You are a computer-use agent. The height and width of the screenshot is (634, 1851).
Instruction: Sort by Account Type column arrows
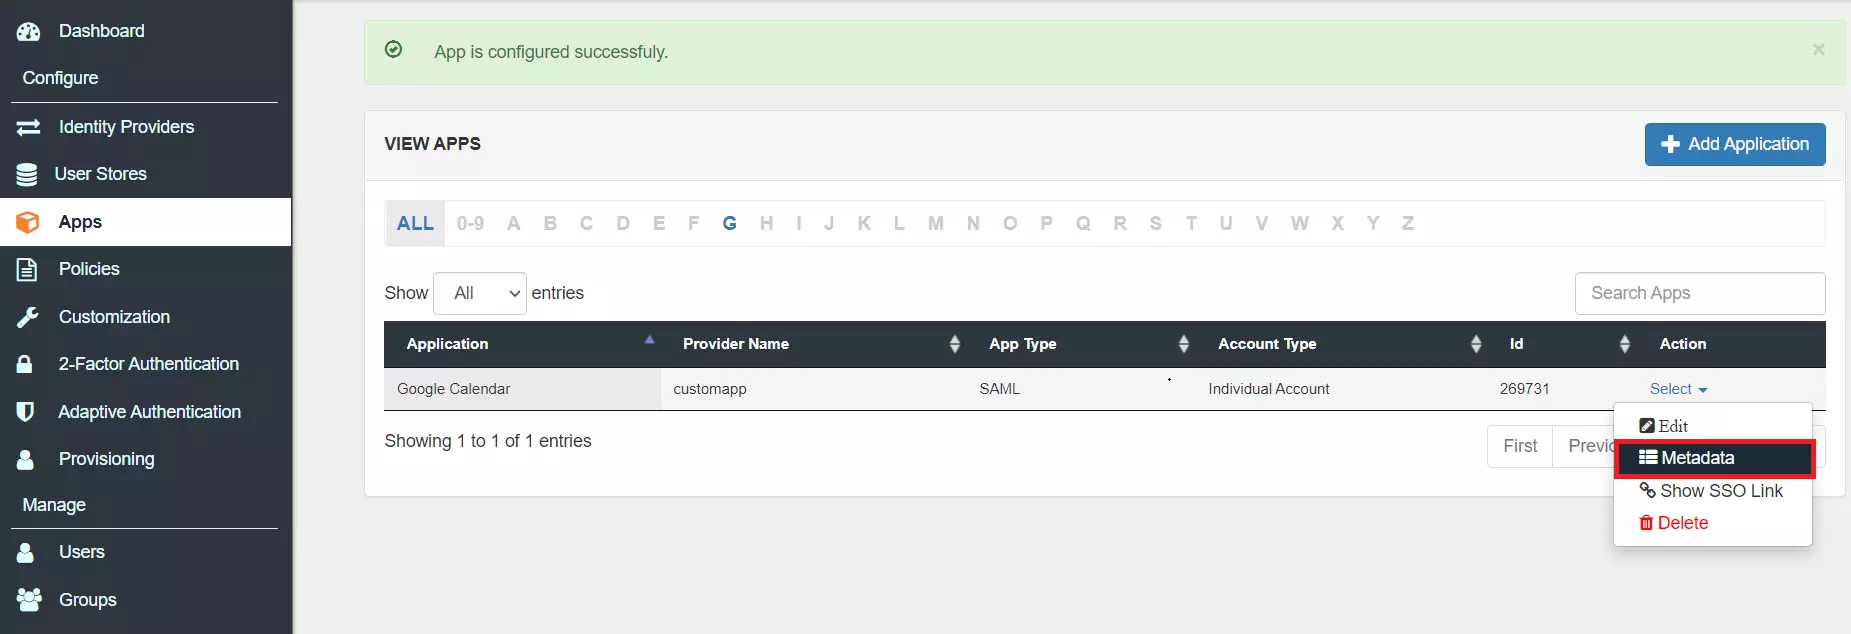click(1476, 344)
